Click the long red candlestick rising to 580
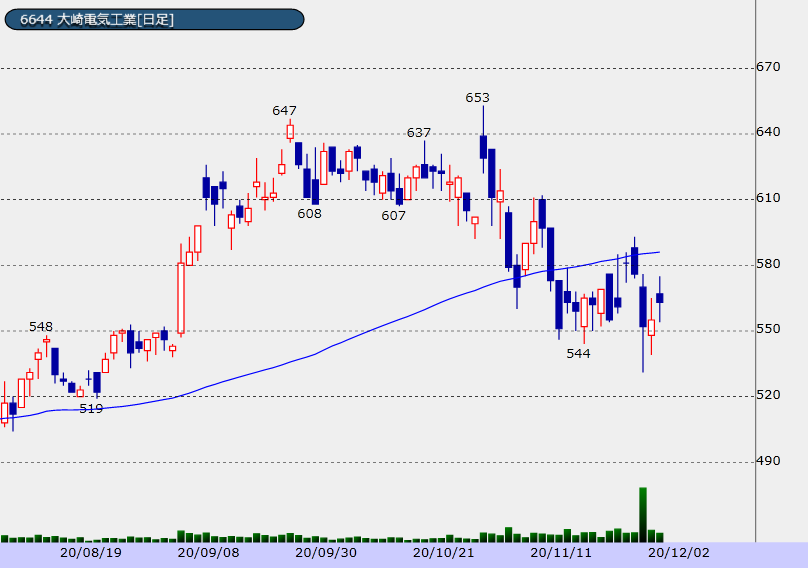 [181, 298]
